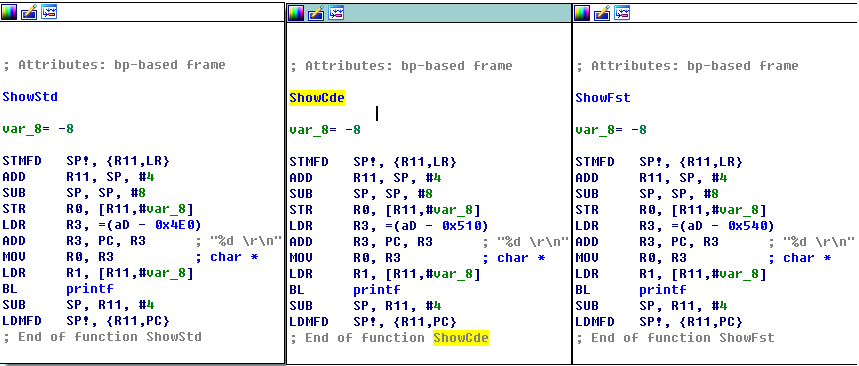This screenshot has width=859, height=366.
Task: Click STR R0 instruction in ShowStd
Action: click(98, 209)
